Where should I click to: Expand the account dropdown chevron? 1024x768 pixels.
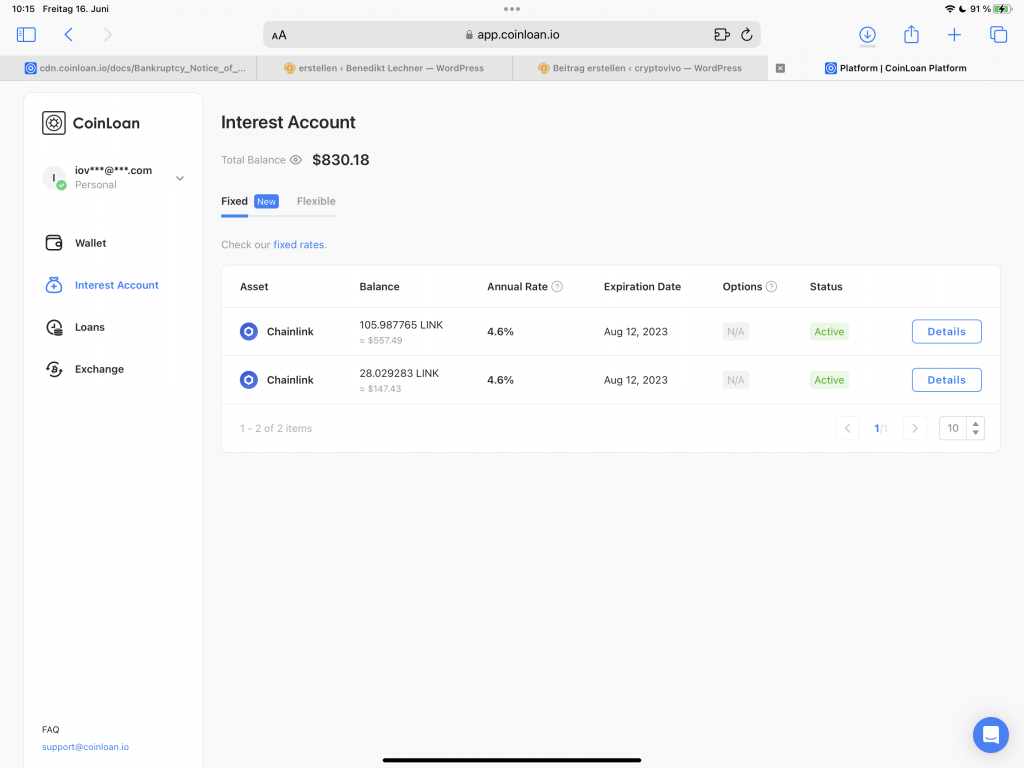point(180,178)
